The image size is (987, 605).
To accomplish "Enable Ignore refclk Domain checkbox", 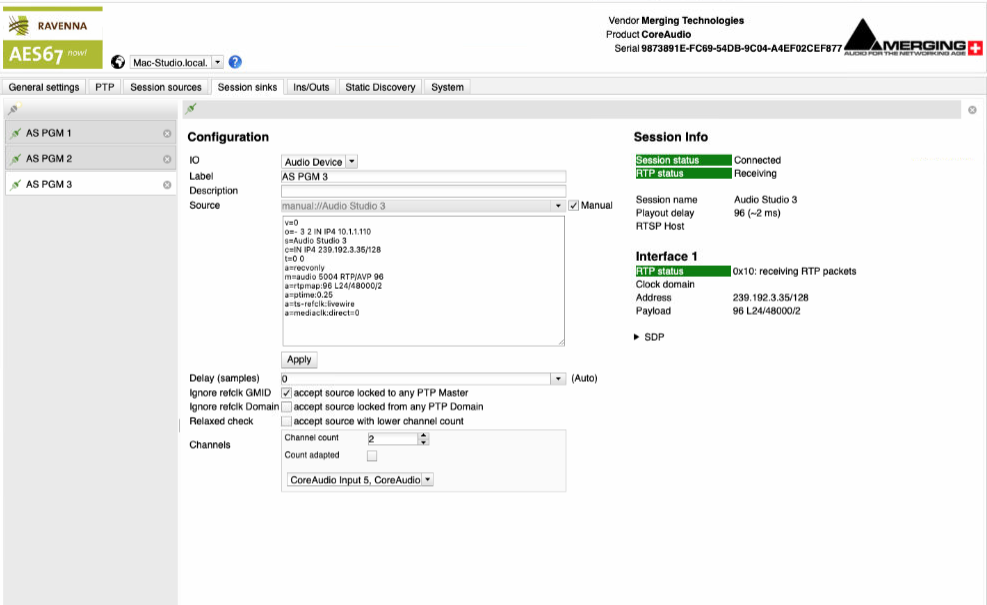I will point(286,407).
